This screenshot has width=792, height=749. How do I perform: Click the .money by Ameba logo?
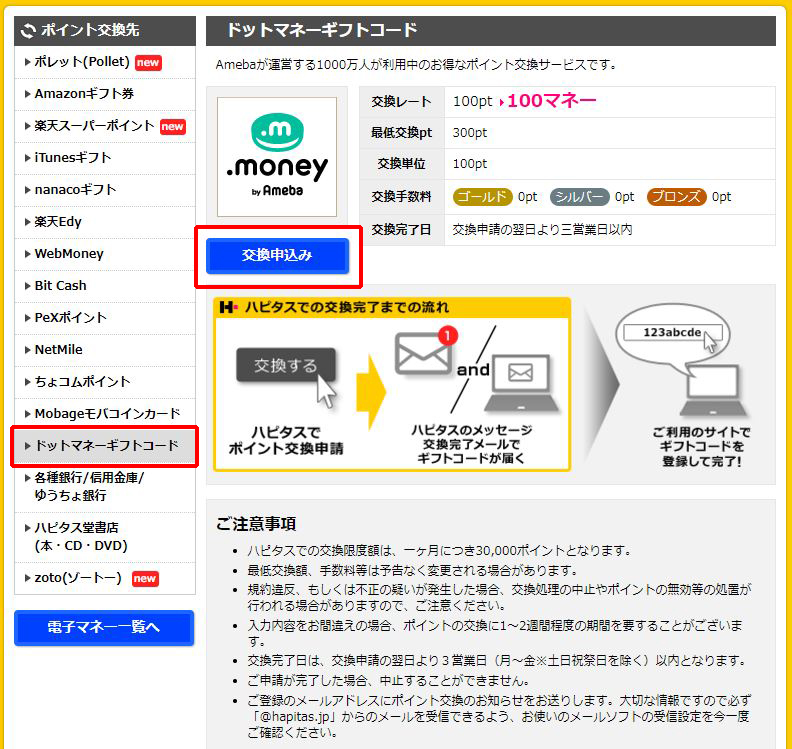pos(277,157)
